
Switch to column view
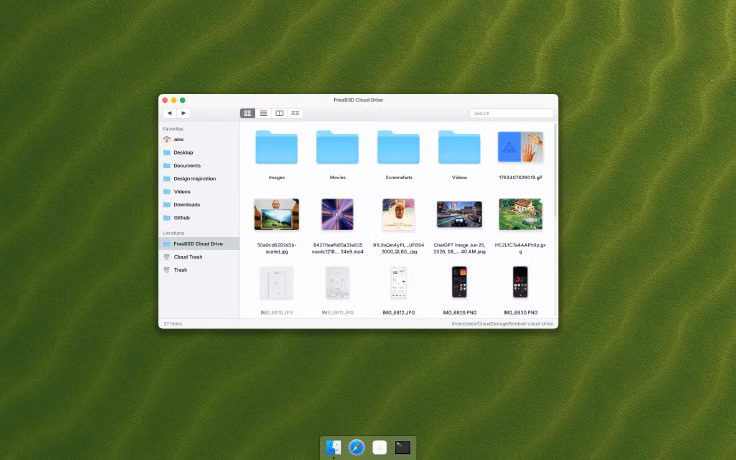click(x=279, y=113)
